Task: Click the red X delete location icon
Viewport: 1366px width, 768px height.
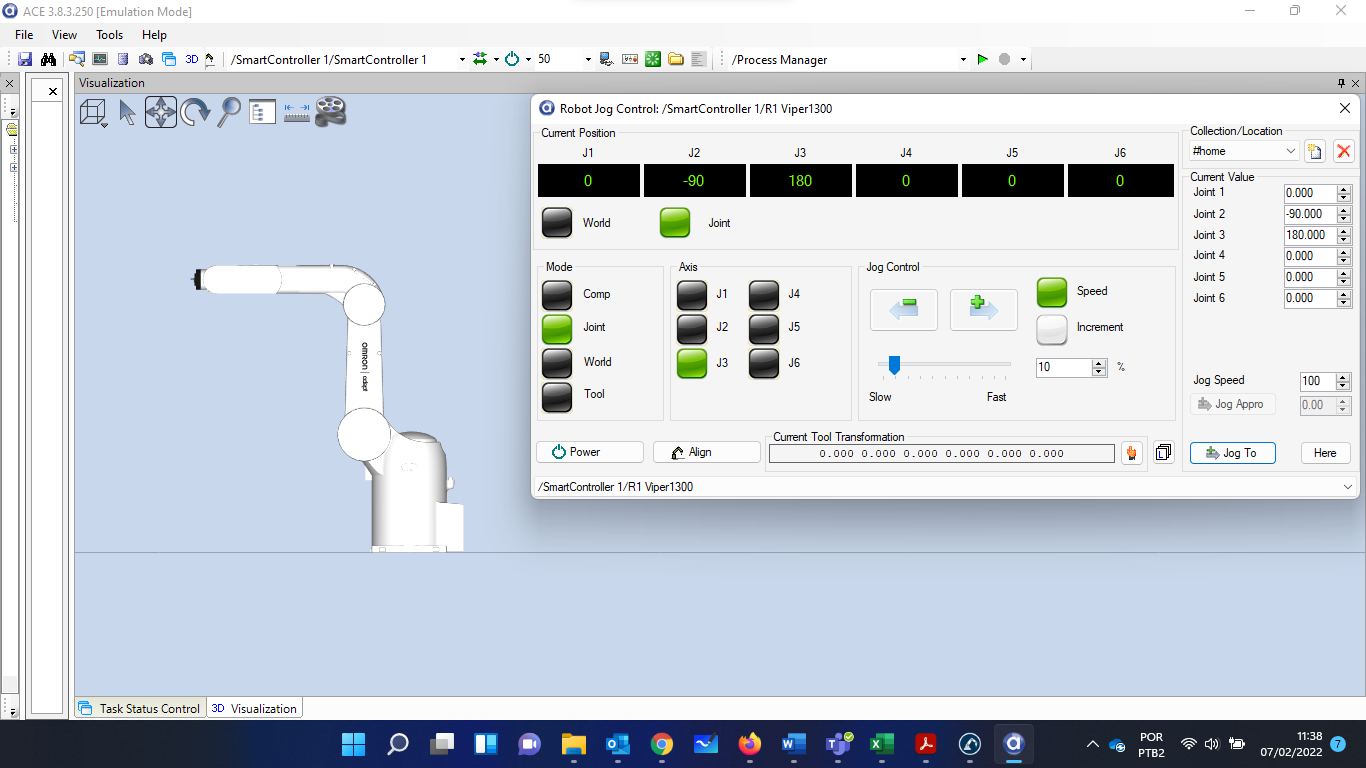Action: 1343,151
